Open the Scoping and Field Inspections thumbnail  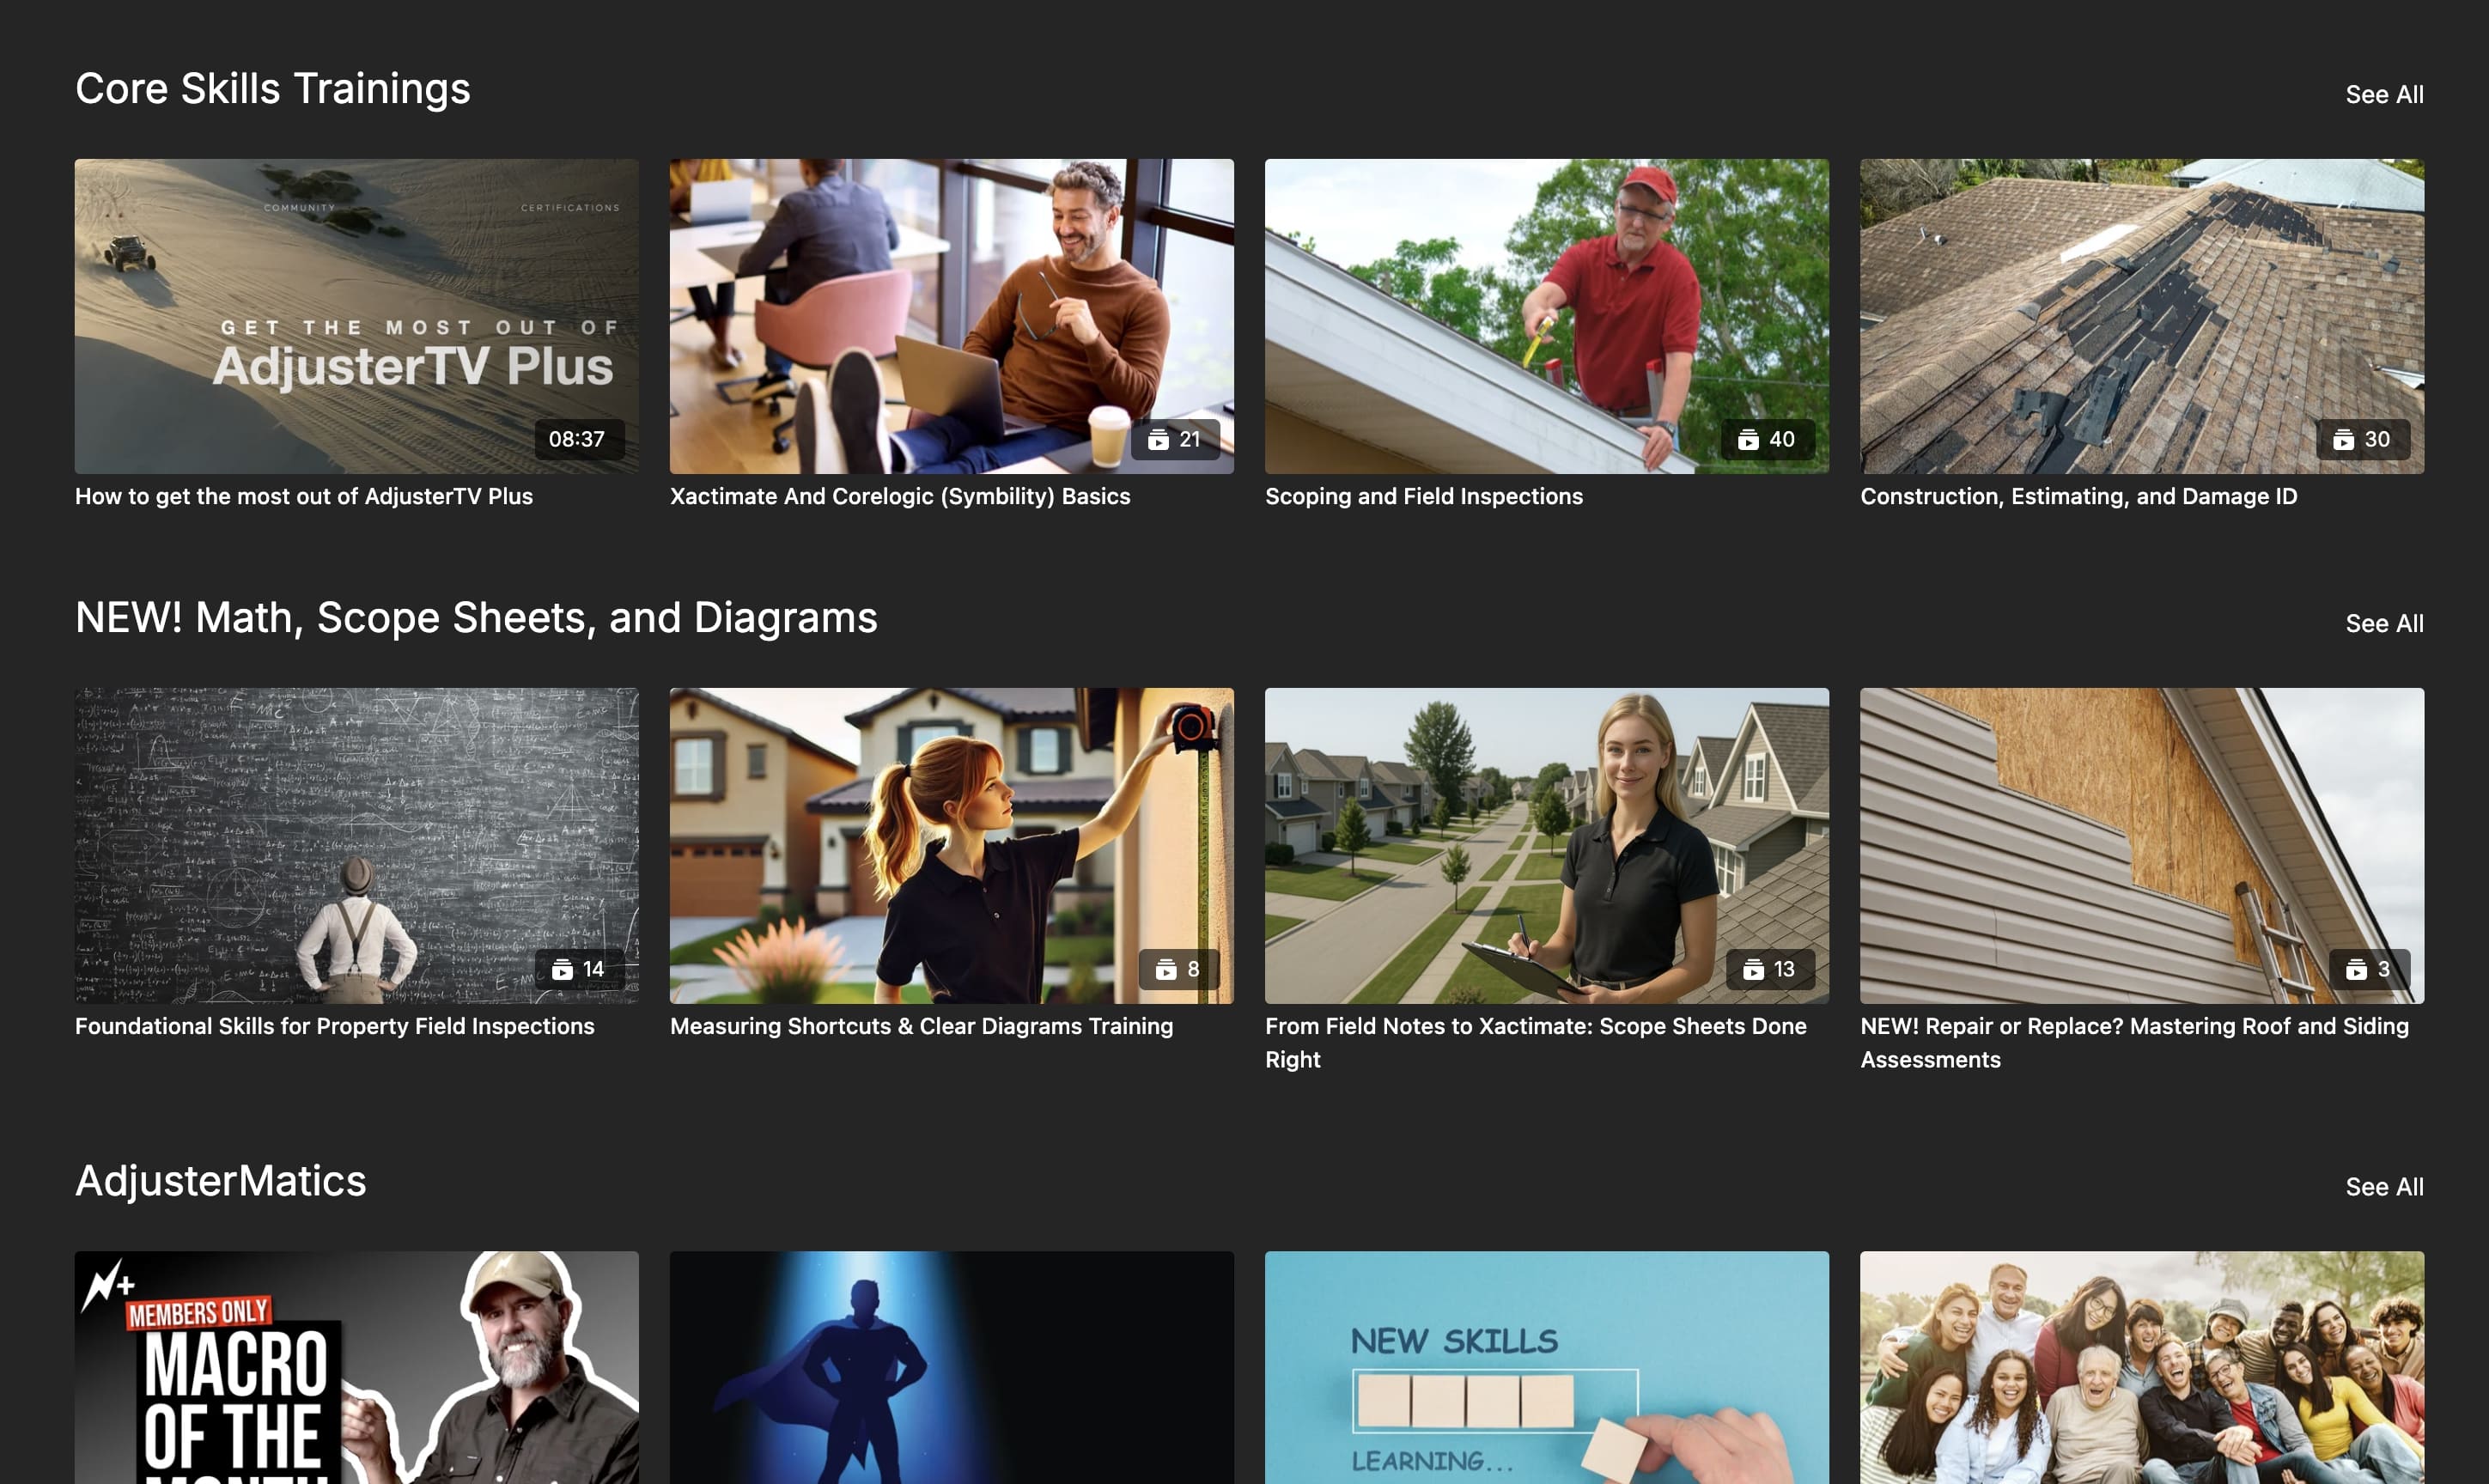tap(1546, 316)
